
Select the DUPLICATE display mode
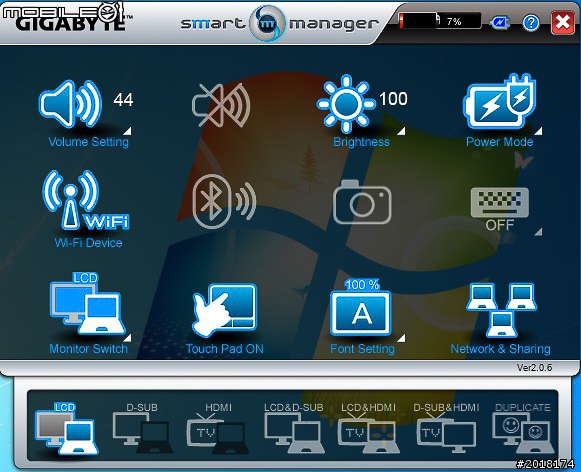click(523, 428)
